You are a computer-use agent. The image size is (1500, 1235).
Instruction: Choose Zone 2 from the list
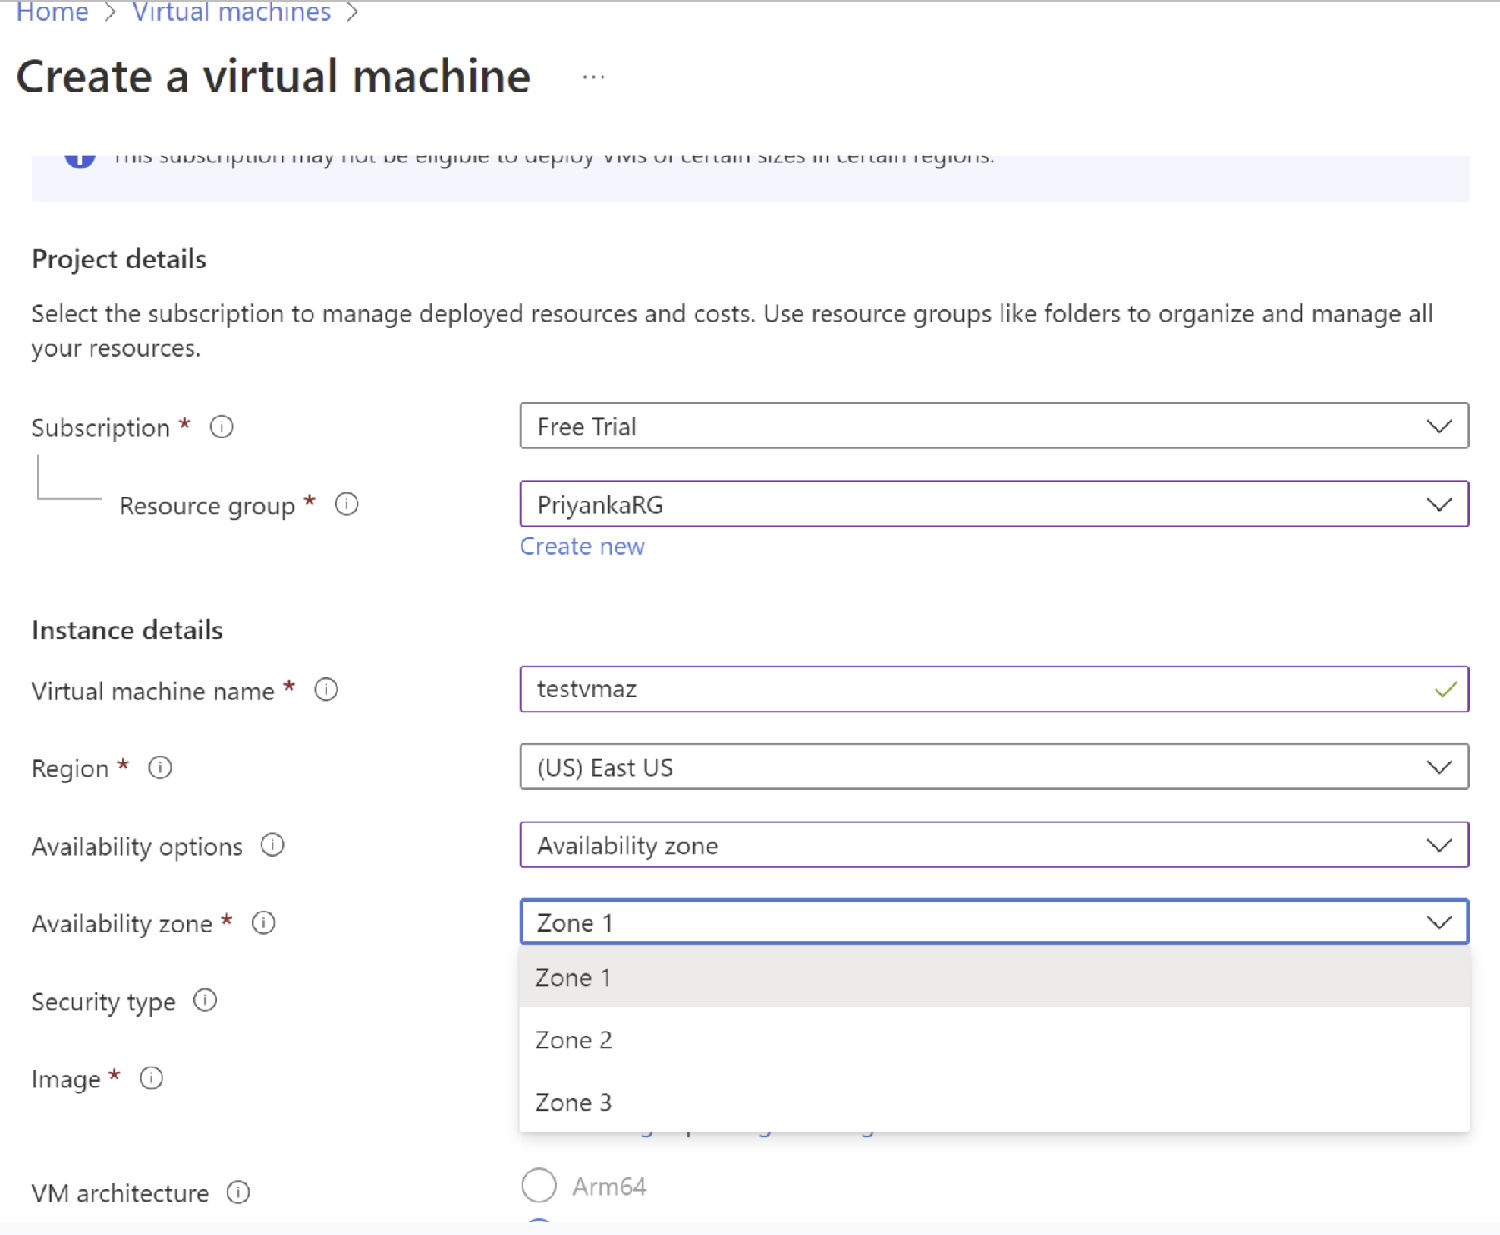pos(994,1040)
